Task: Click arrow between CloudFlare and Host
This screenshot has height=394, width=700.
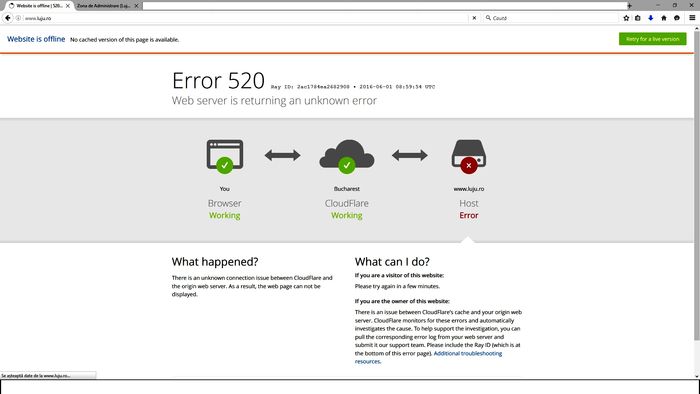Action: click(x=409, y=155)
